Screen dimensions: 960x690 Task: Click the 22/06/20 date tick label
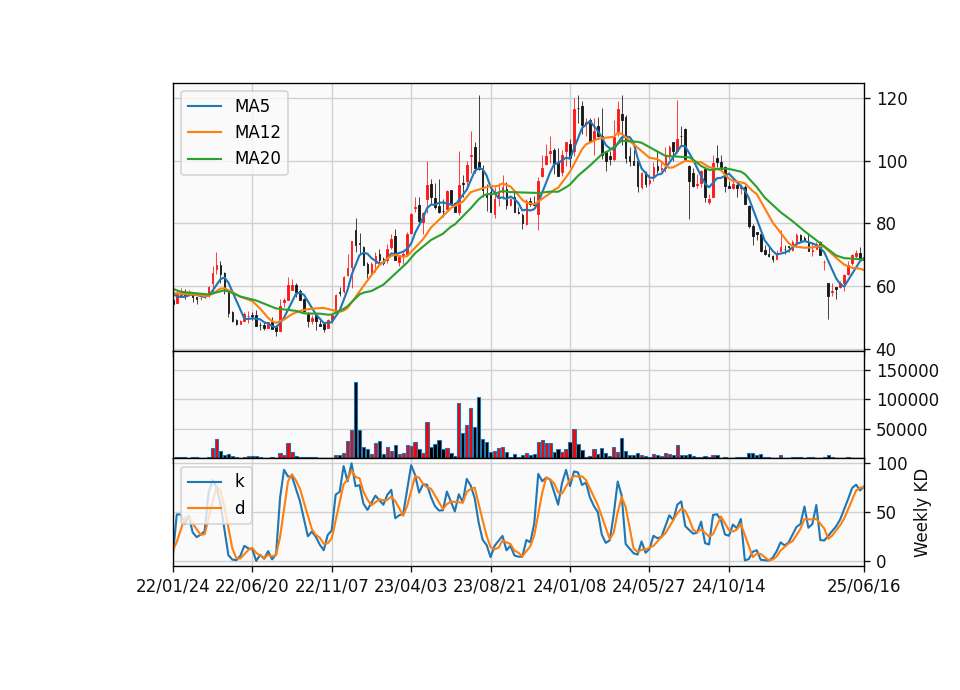coord(252,587)
